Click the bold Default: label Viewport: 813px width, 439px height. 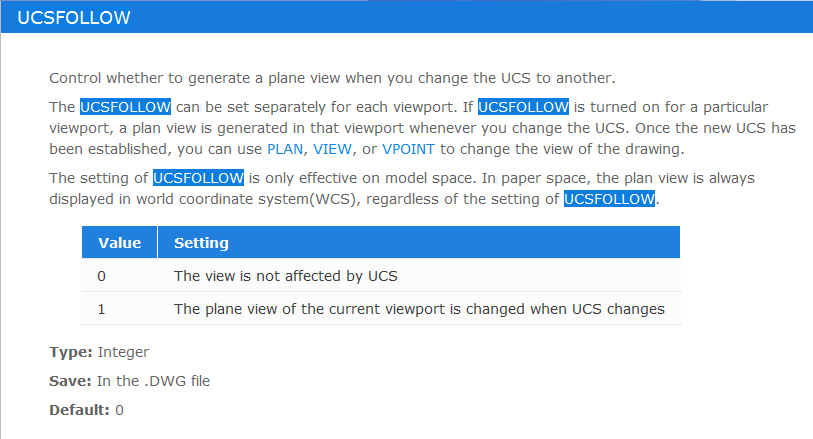(x=79, y=410)
